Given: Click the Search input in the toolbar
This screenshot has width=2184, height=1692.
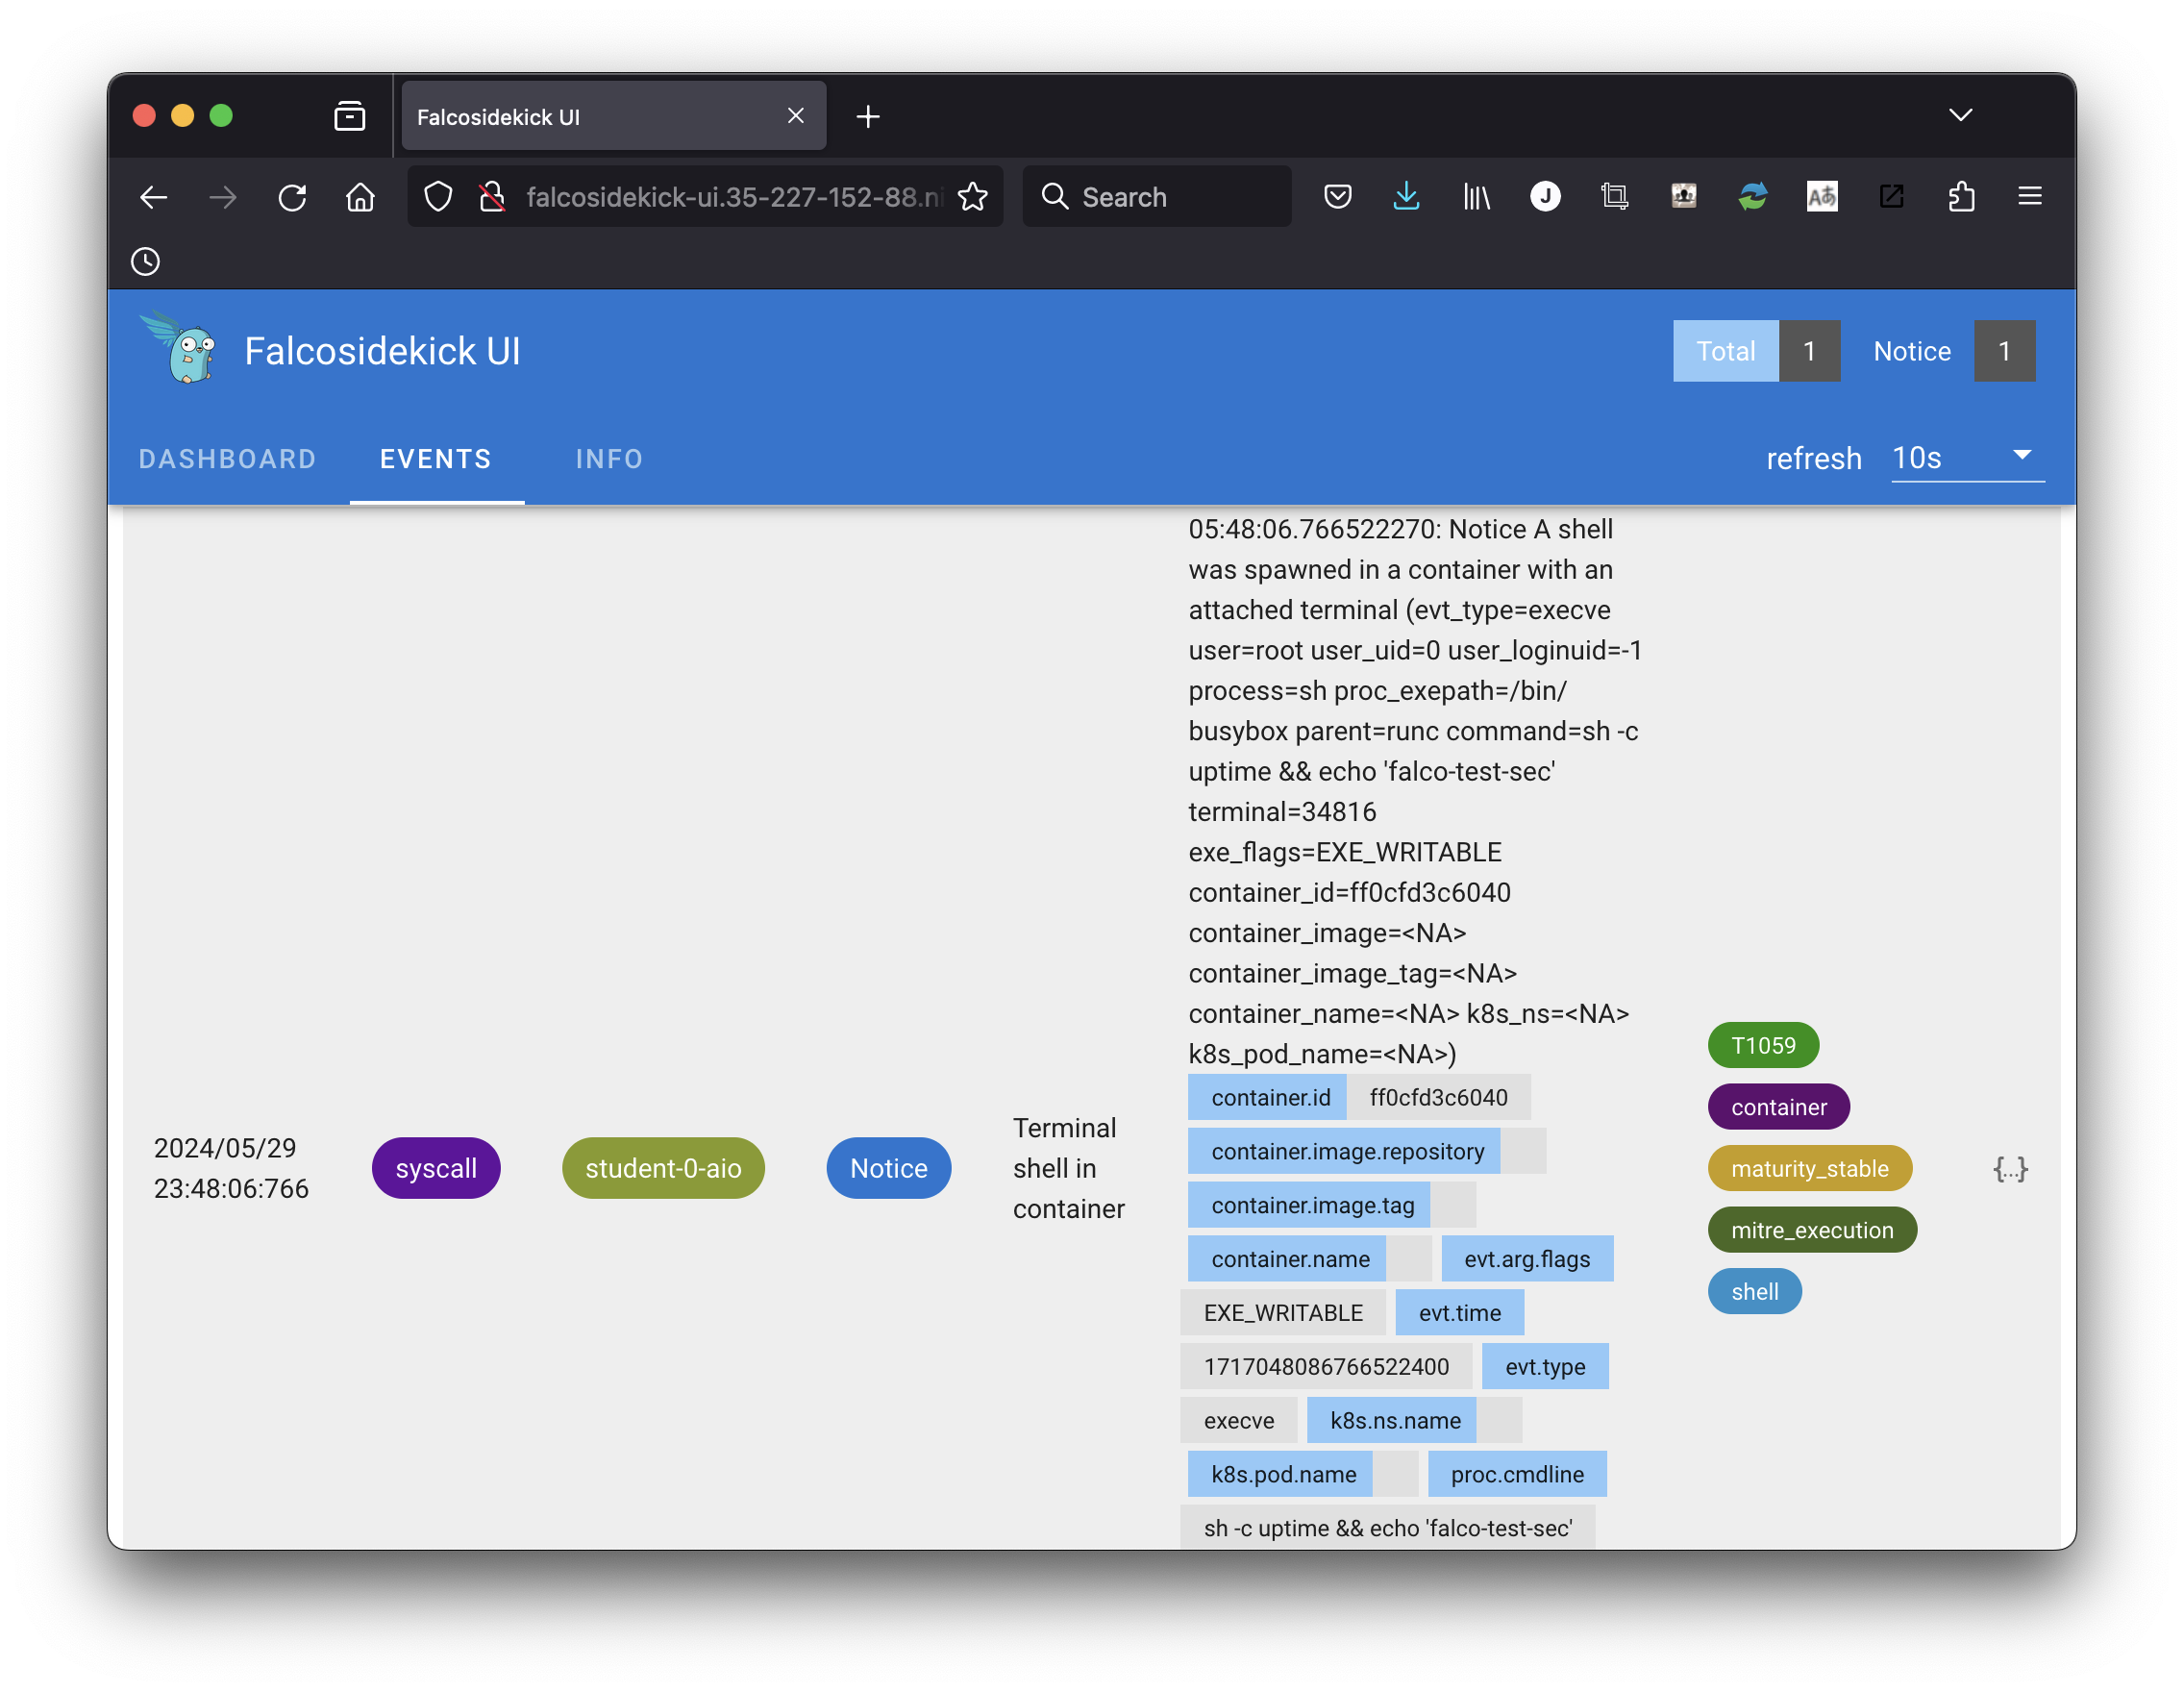Looking at the screenshot, I should 1157,197.
